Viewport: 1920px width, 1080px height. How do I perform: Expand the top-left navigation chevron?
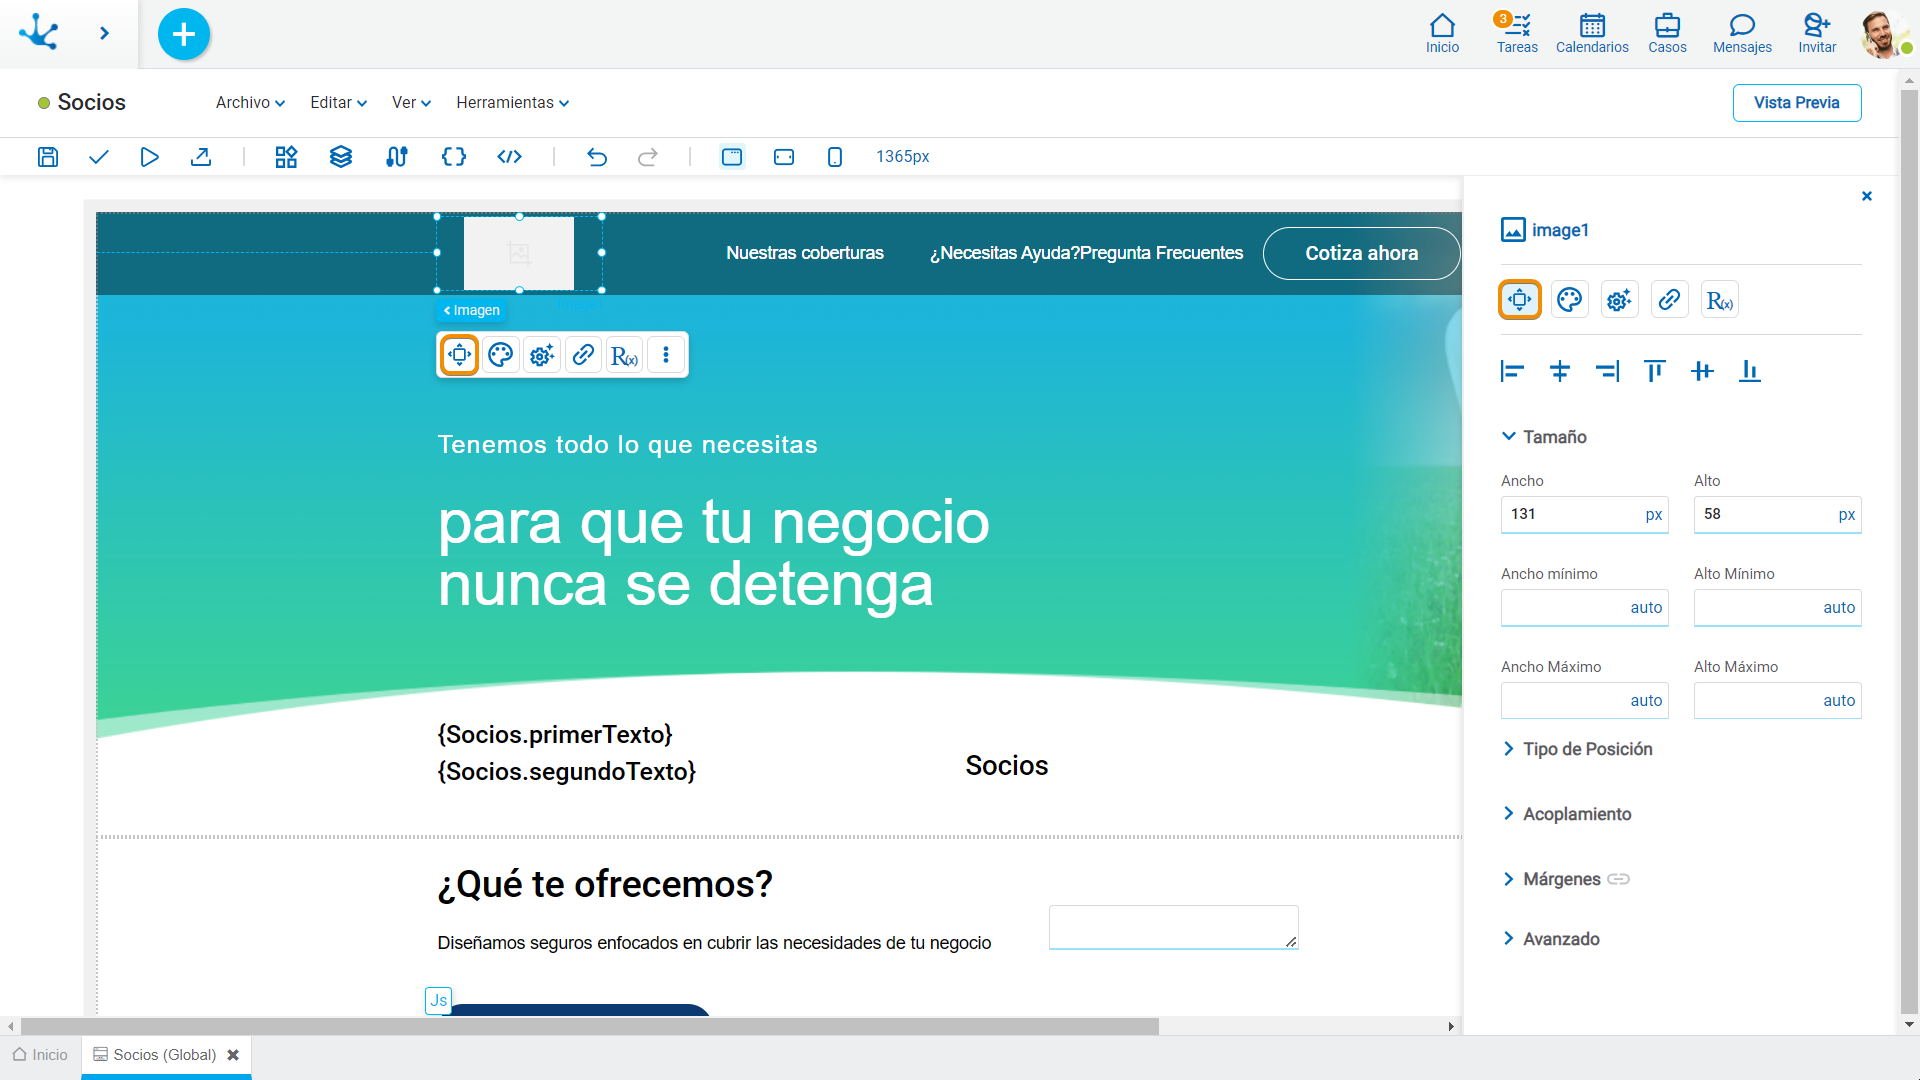[x=104, y=34]
